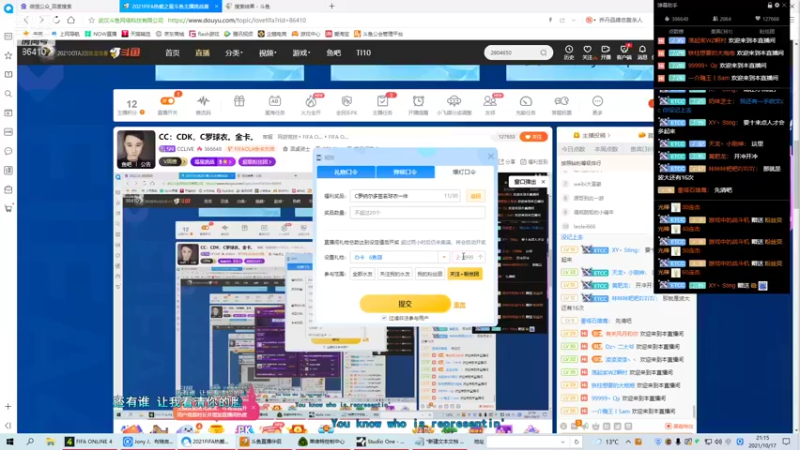The height and width of the screenshot is (450, 800).
Task: Expand the 游戏 navigation dropdown
Action: (x=301, y=53)
